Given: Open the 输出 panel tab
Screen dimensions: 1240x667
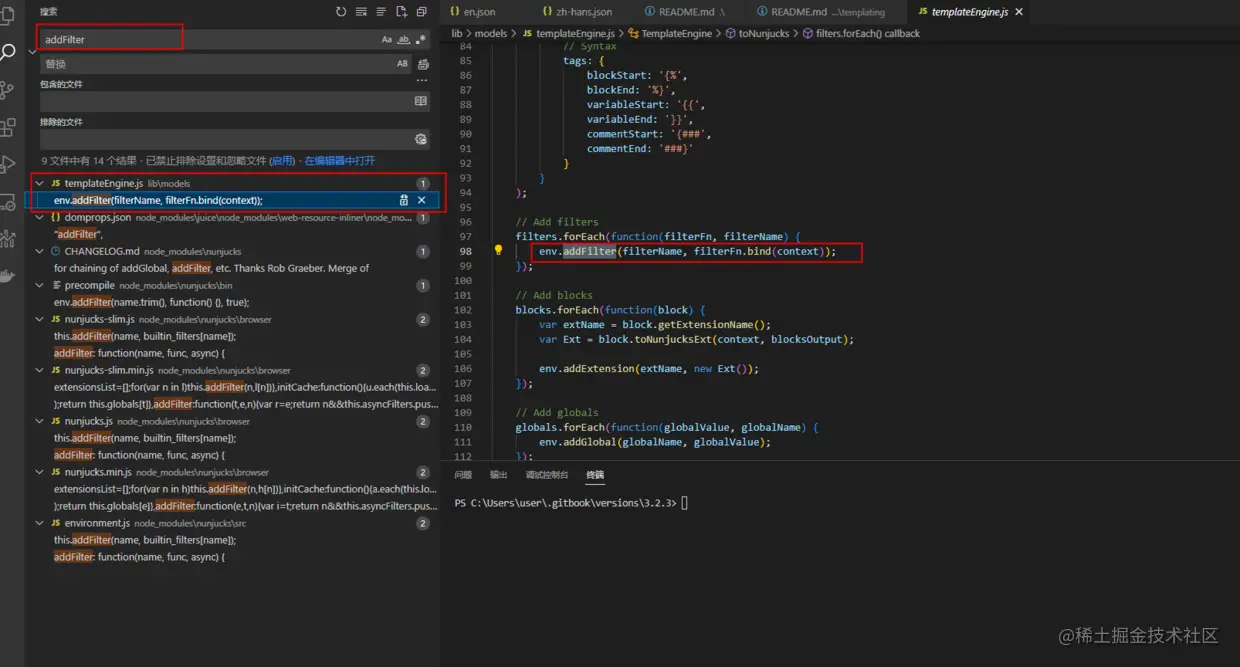Looking at the screenshot, I should tap(498, 475).
